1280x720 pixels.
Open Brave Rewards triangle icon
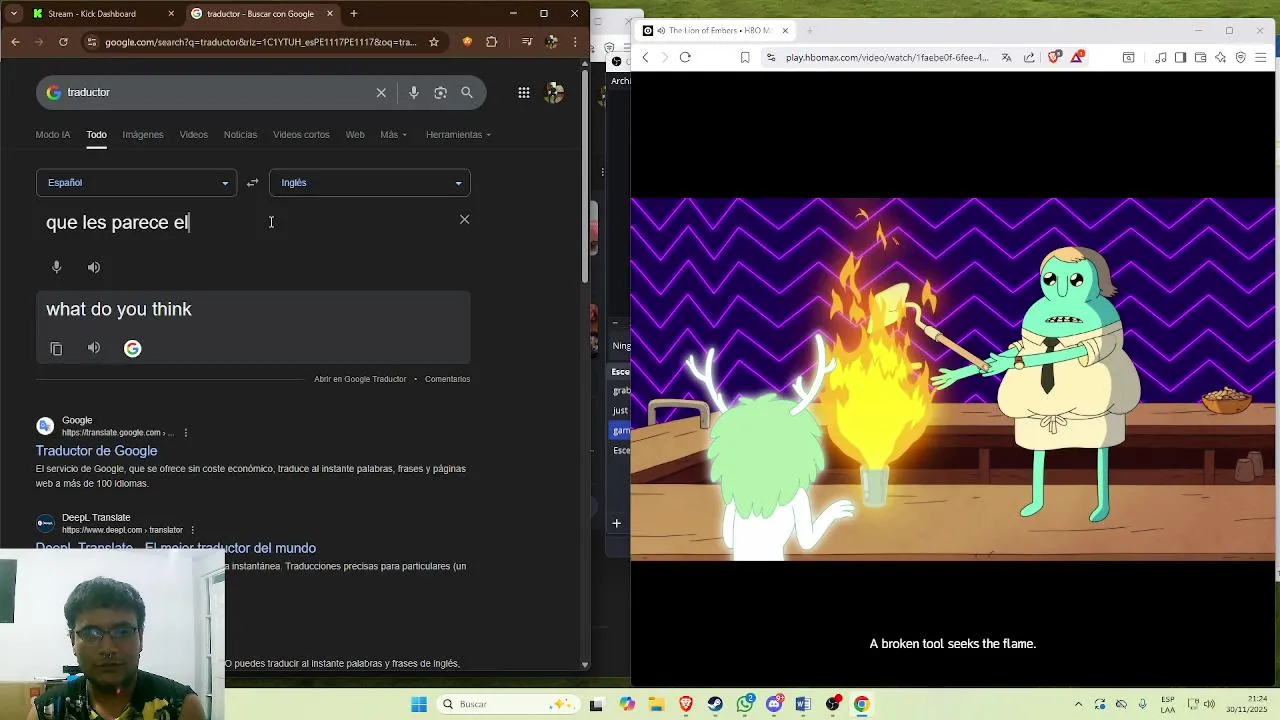1077,57
